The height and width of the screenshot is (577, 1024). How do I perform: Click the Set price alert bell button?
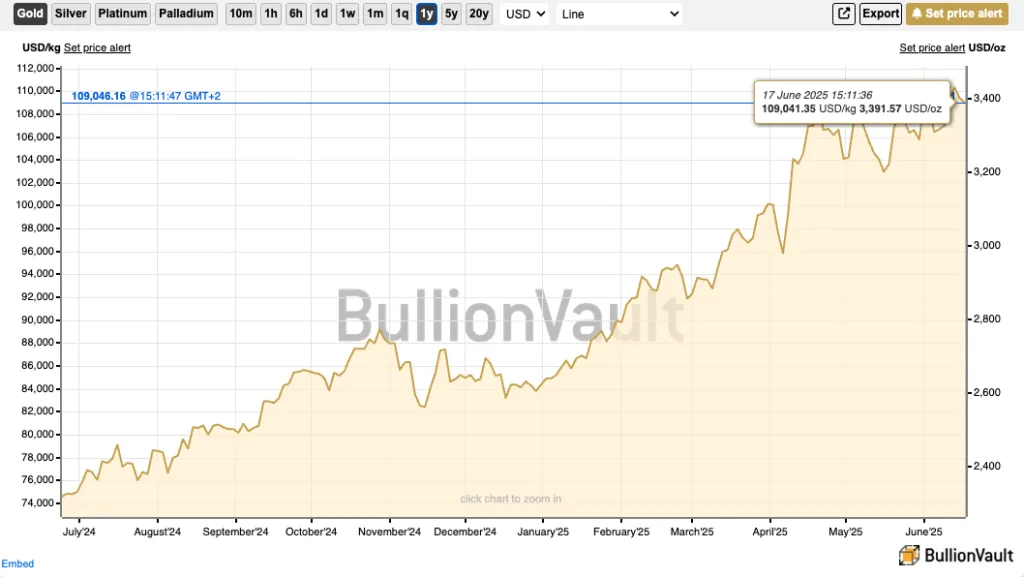pyautogui.click(x=957, y=14)
